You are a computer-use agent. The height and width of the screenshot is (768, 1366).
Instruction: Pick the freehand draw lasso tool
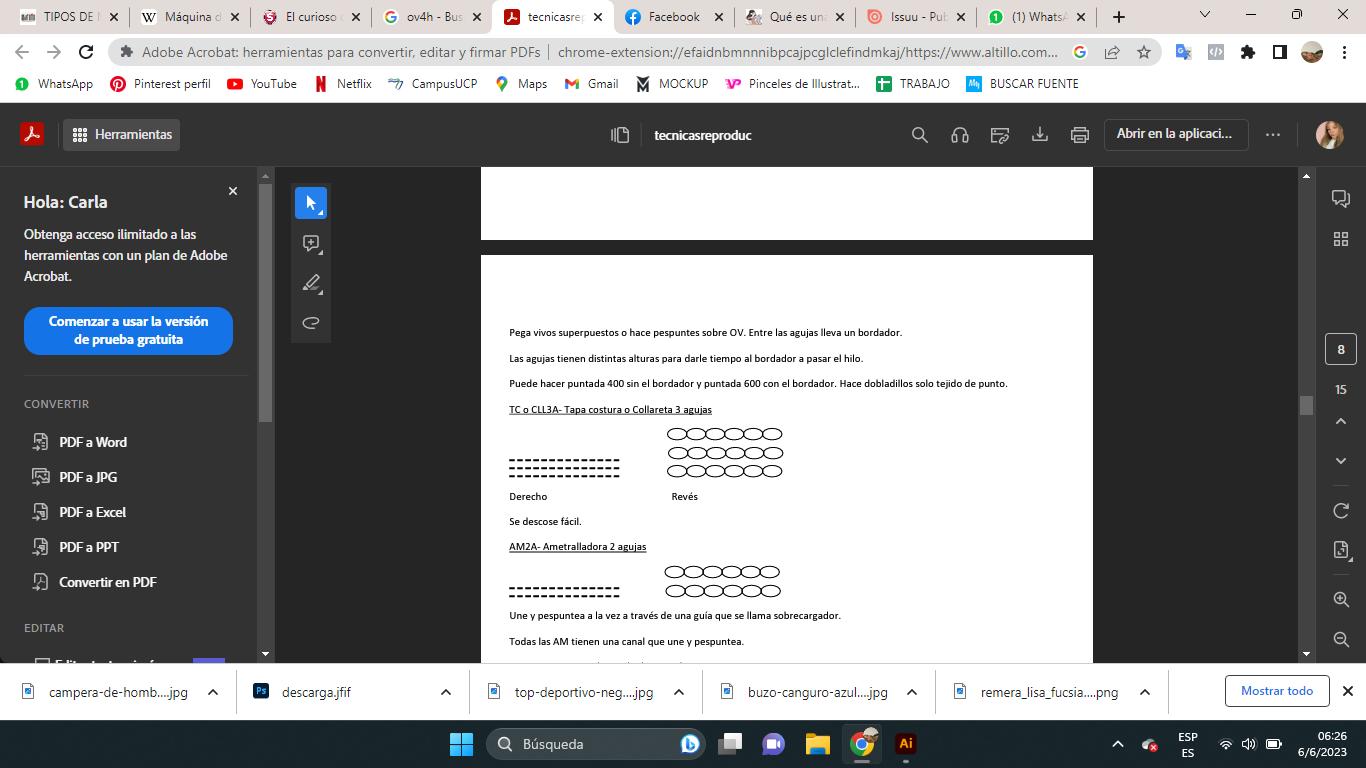coord(311,323)
